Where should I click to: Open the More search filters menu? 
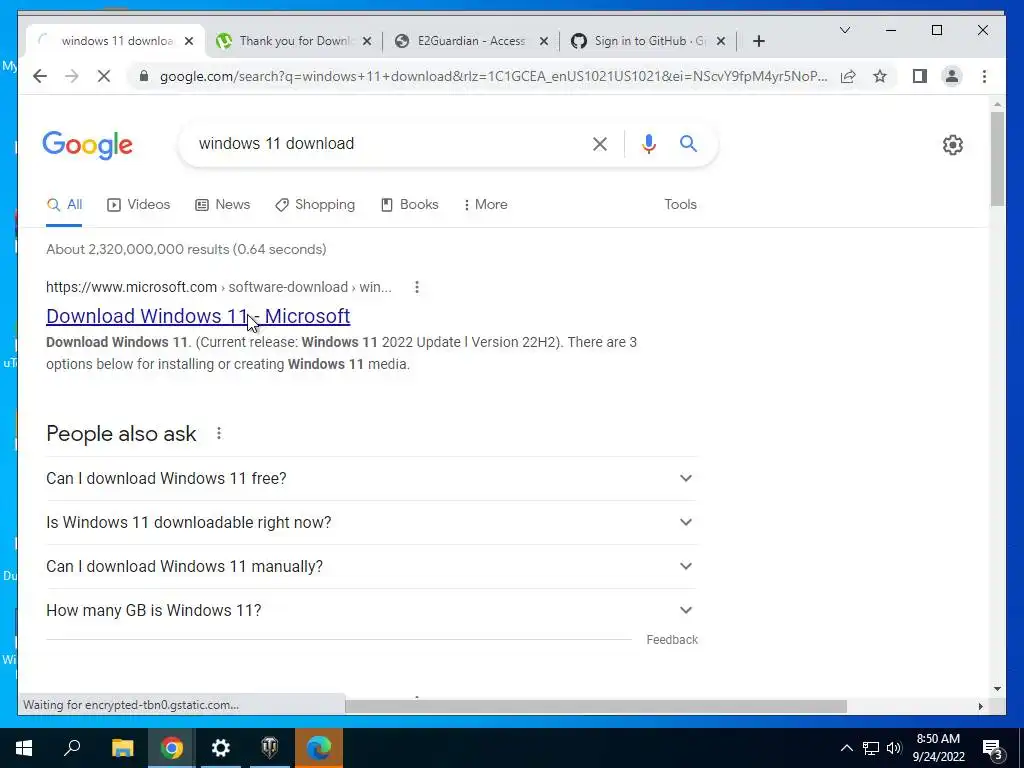(x=485, y=204)
